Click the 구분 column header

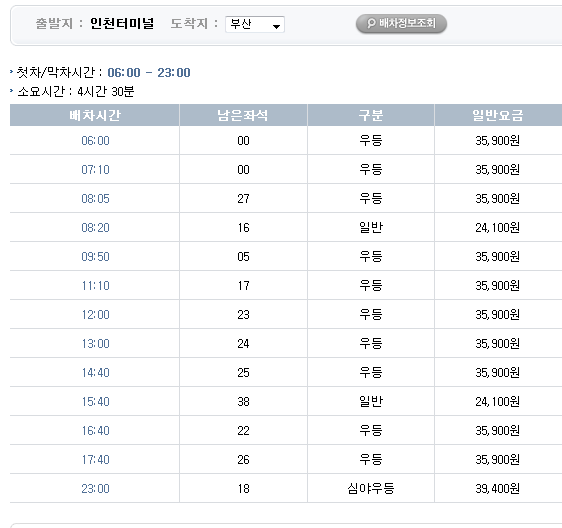[x=371, y=115]
